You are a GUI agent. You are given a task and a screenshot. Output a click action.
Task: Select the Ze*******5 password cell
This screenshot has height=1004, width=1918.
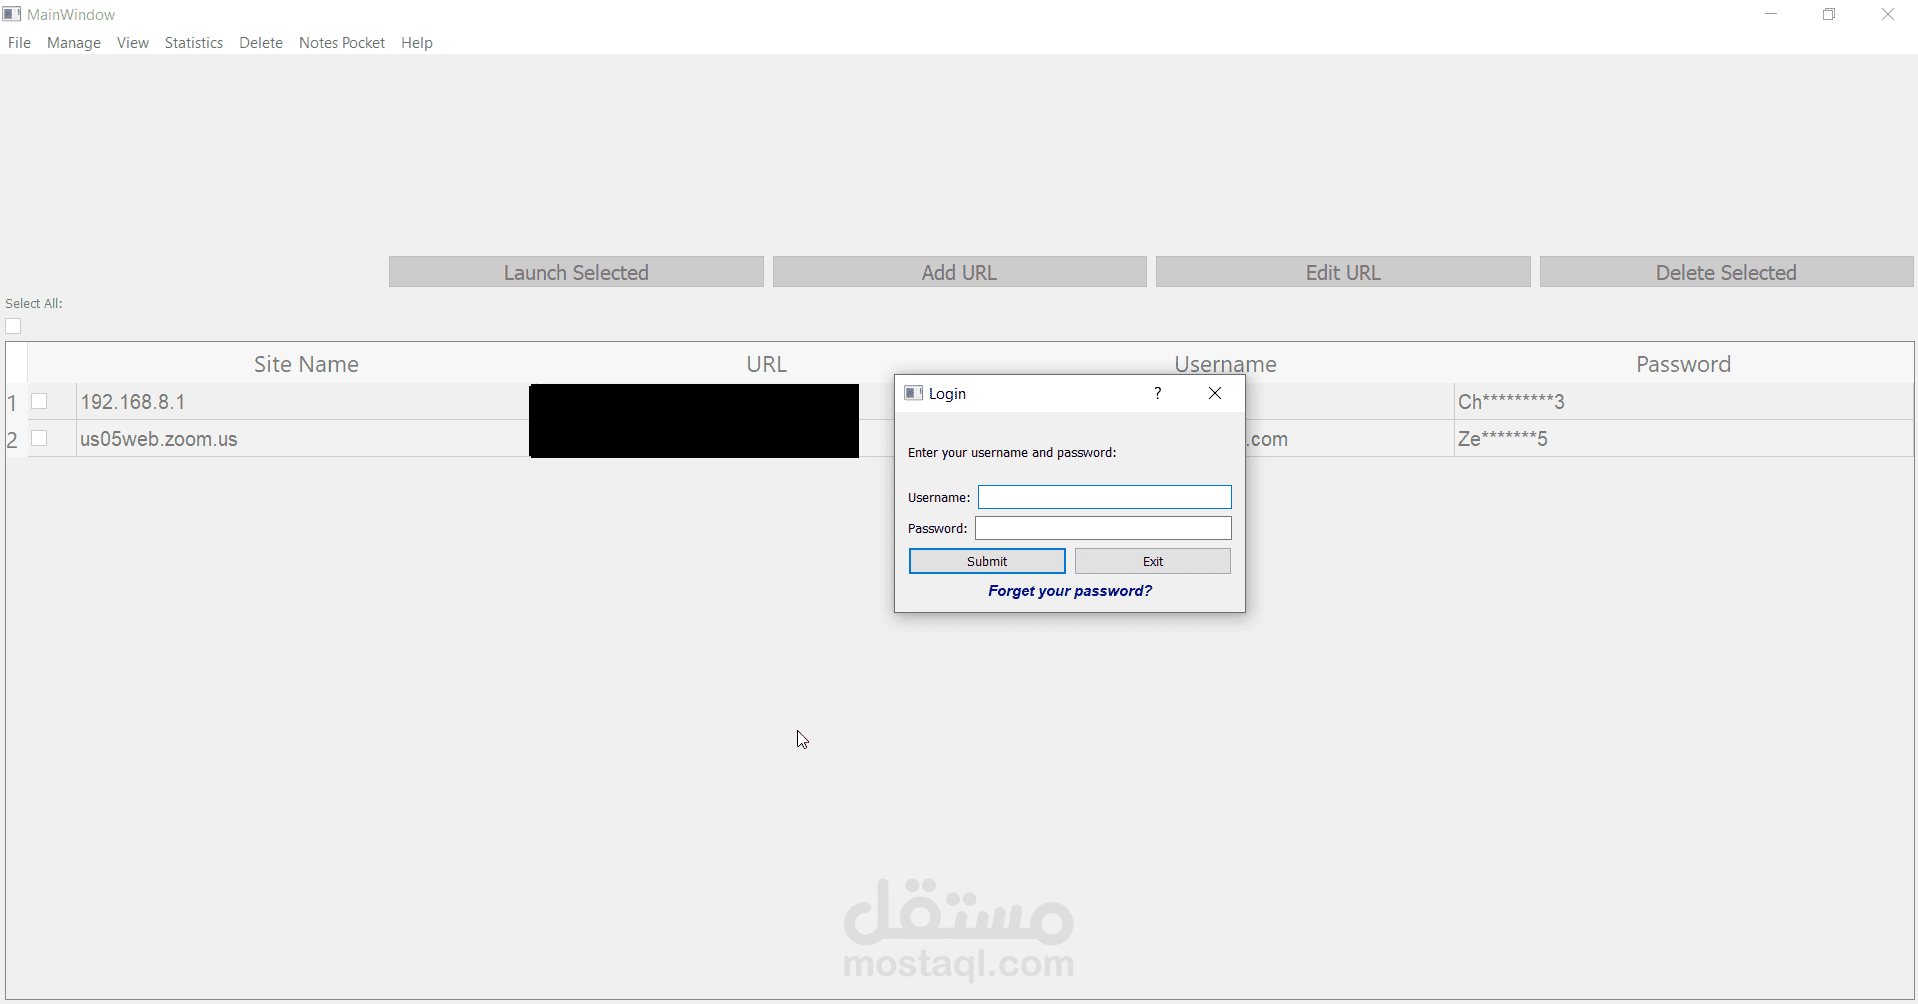tap(1684, 438)
